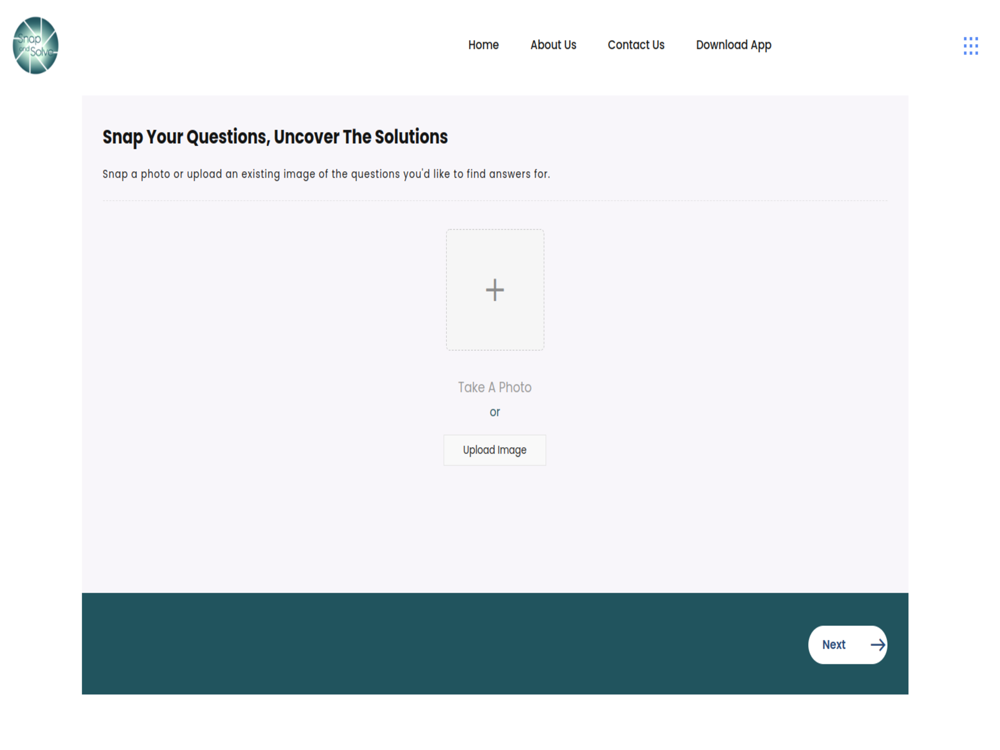Viewport: 1000px width, 750px height.
Task: Click the Snap and Solve logo
Action: coord(36,45)
